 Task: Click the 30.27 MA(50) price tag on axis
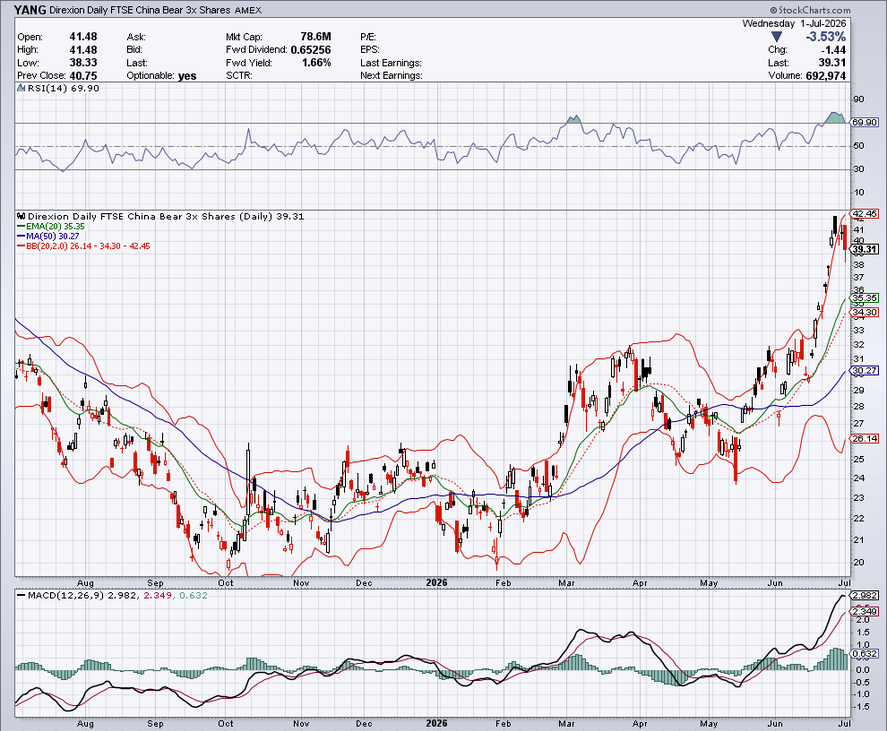tap(864, 371)
